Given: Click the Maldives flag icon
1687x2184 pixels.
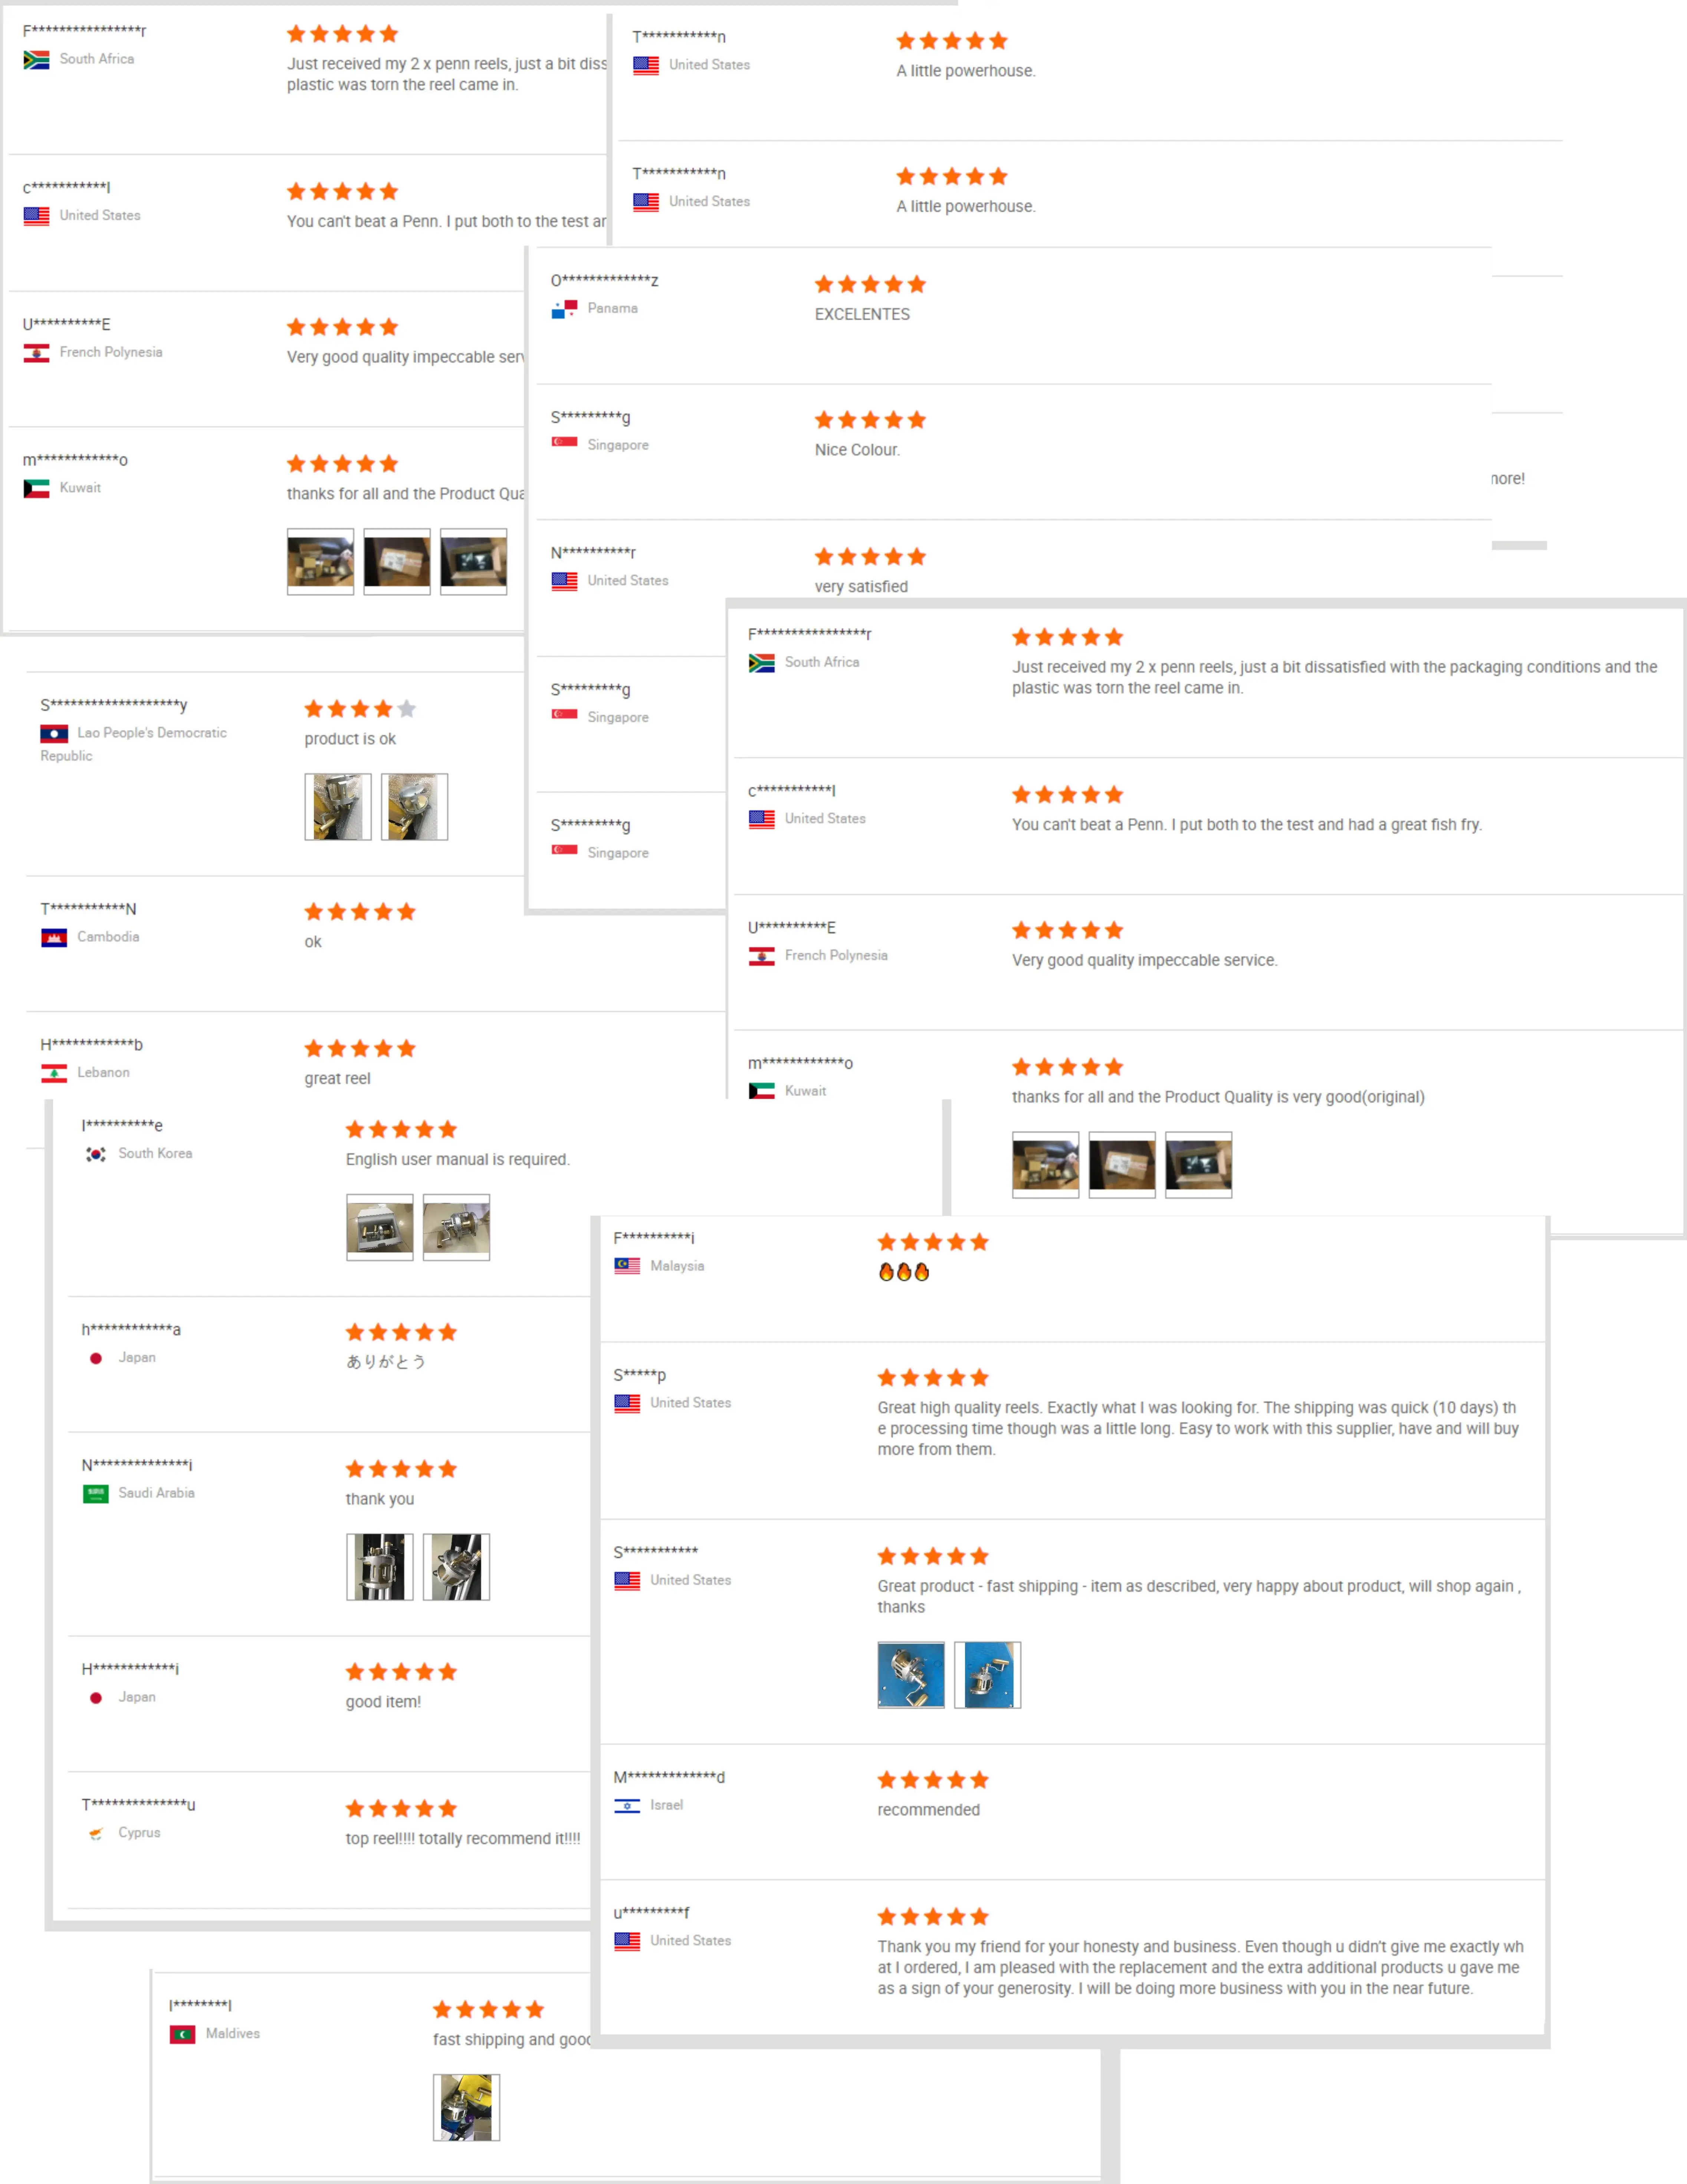Looking at the screenshot, I should [183, 2034].
